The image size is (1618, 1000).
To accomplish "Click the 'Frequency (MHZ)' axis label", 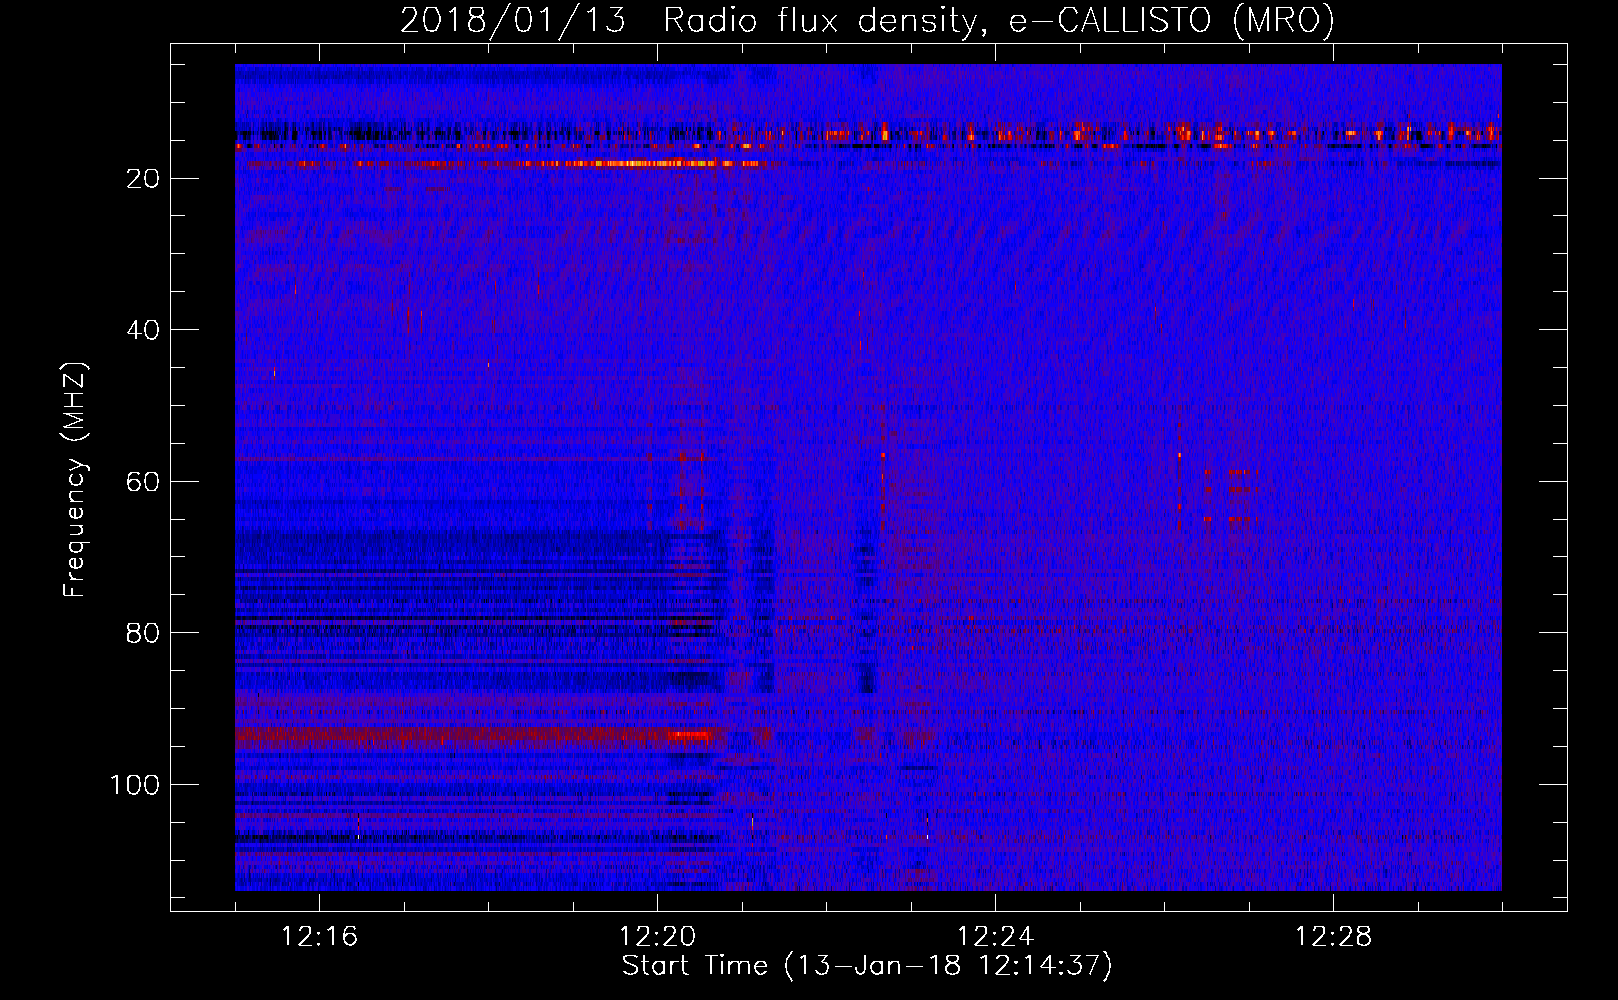I will point(75,479).
